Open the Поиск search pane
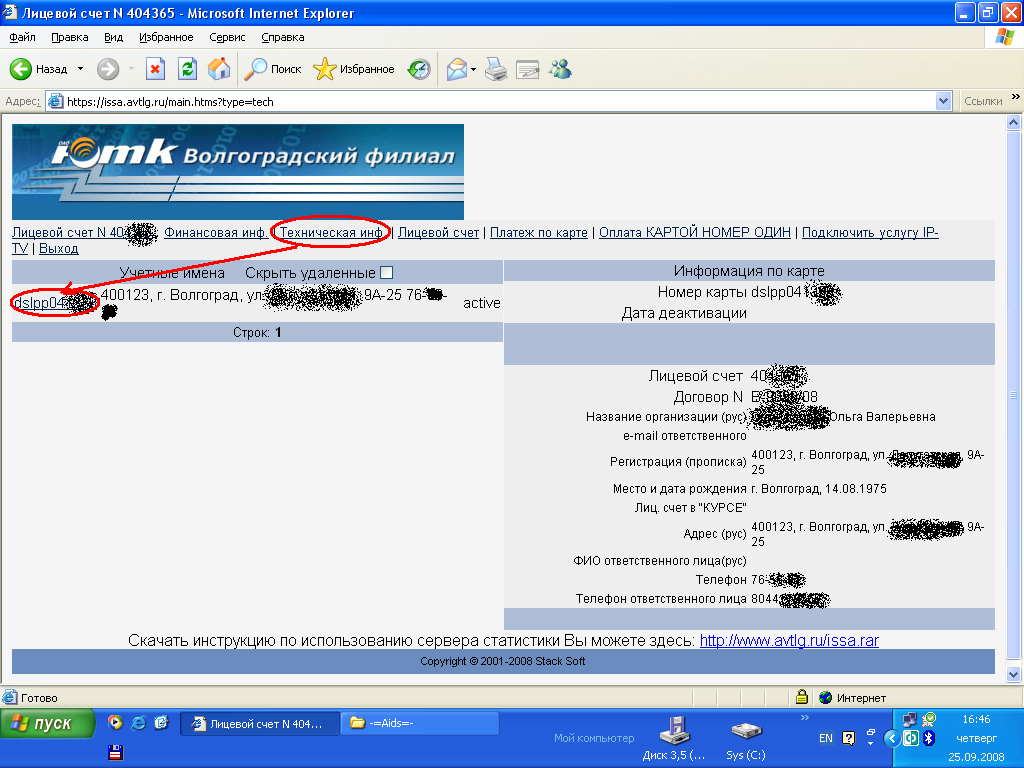 tap(273, 69)
